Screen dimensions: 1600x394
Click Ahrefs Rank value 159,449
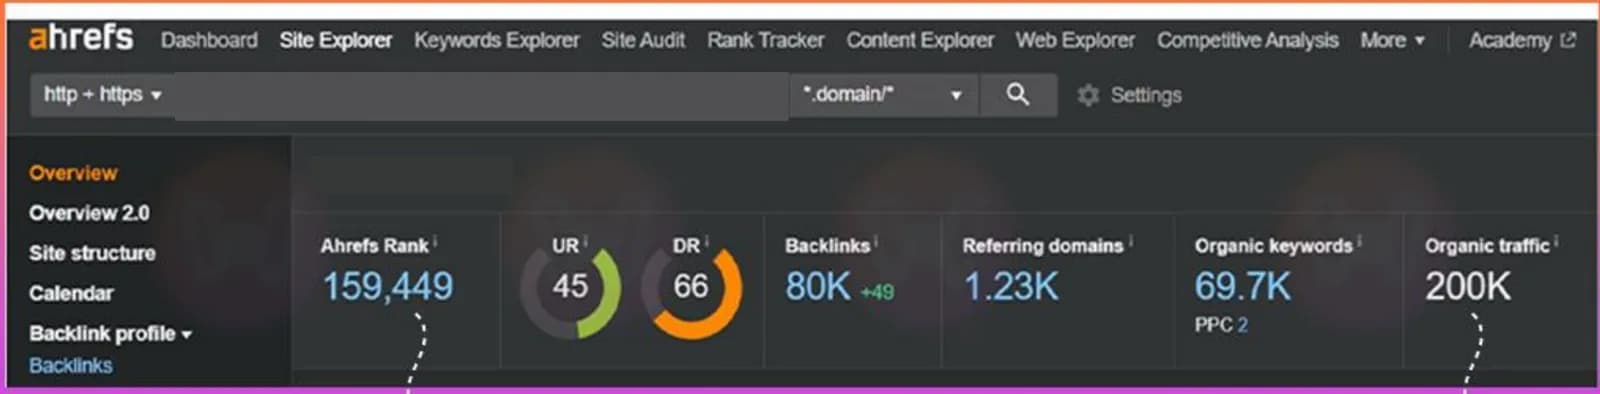tap(387, 288)
